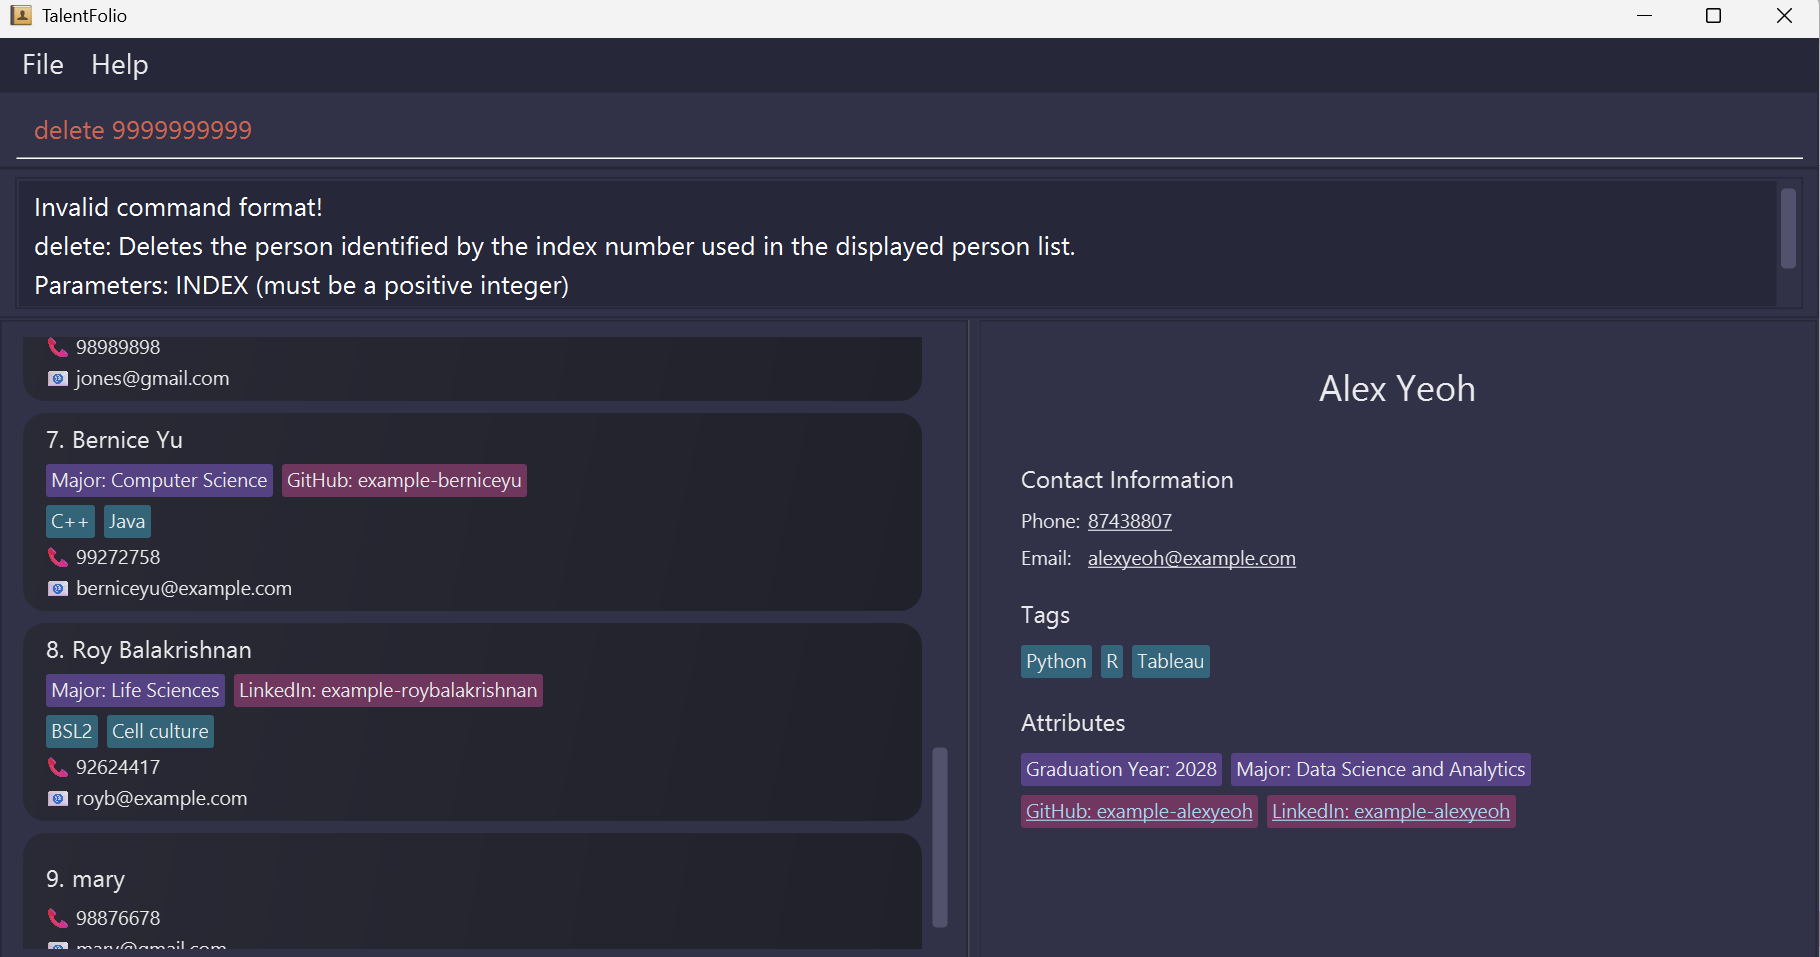Viewport: 1820px width, 957px height.
Task: Click the Graduation Year: 2028 attribute
Action: click(x=1121, y=770)
